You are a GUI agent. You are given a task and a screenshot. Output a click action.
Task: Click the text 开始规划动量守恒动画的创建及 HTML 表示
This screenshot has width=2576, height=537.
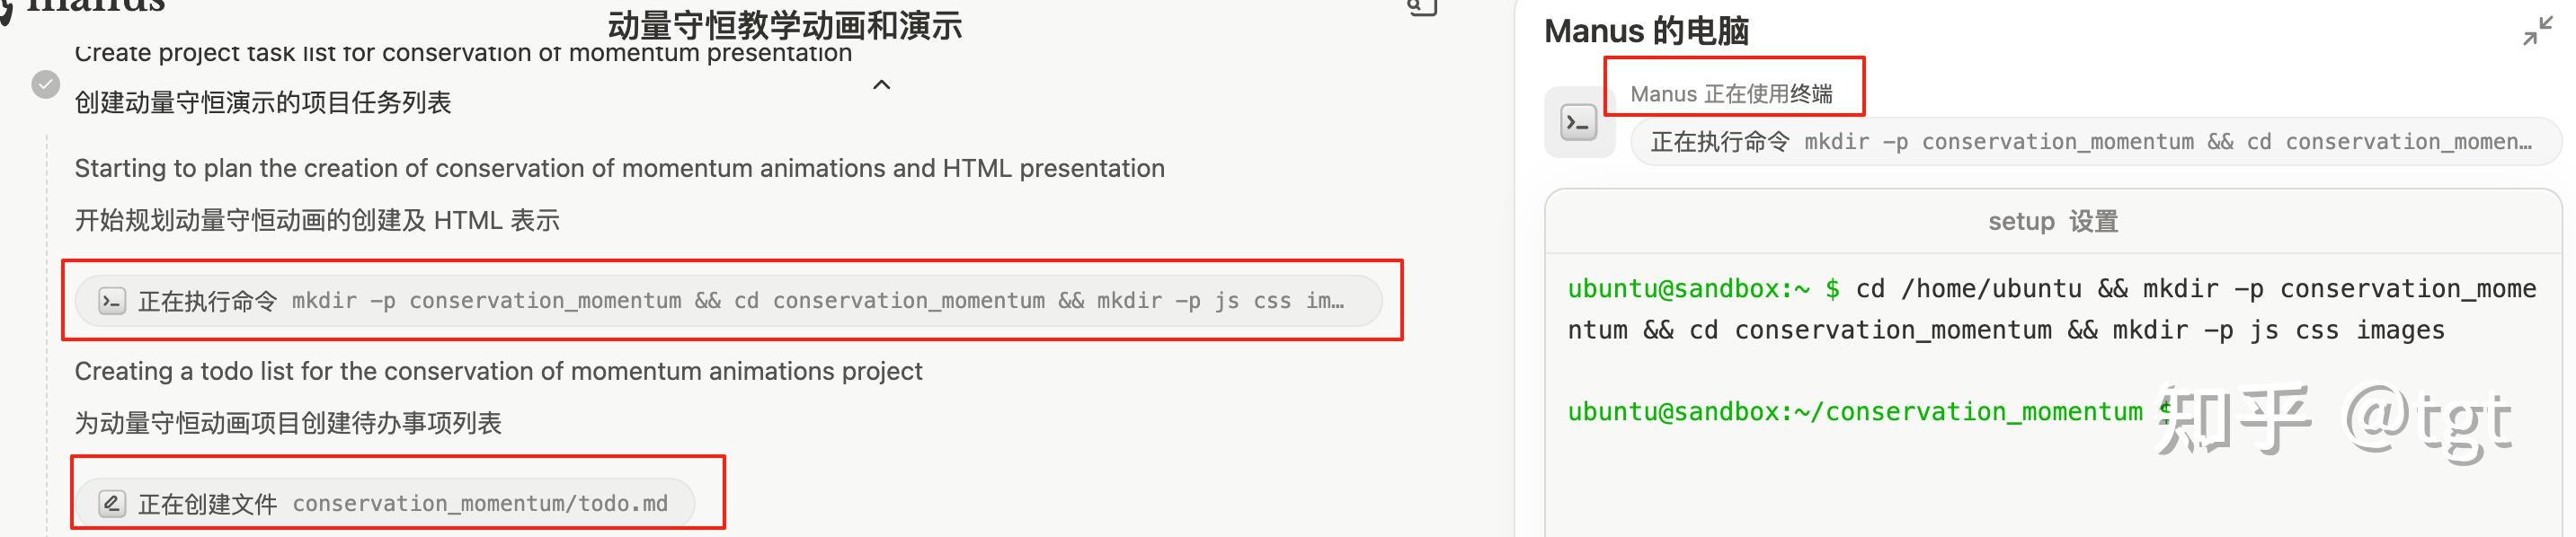tap(317, 220)
